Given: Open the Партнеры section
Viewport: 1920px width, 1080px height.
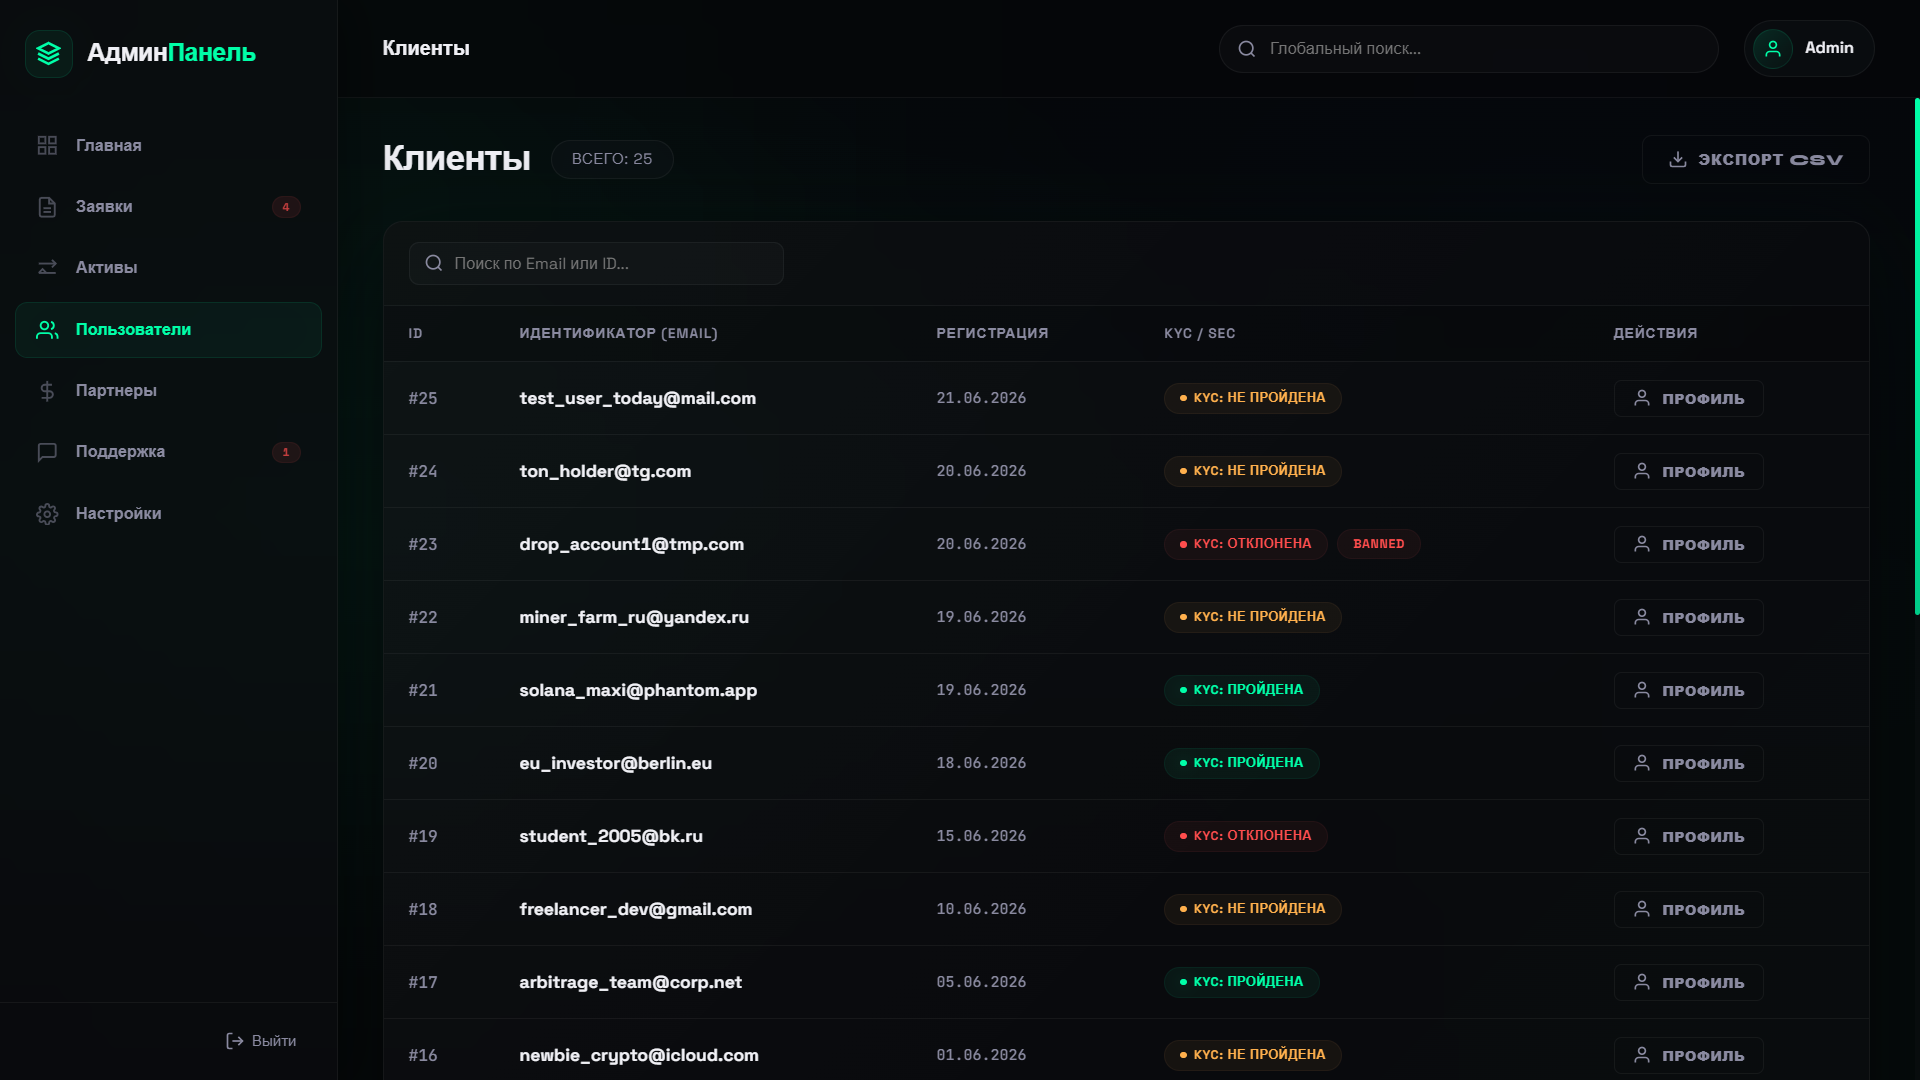Looking at the screenshot, I should [168, 391].
